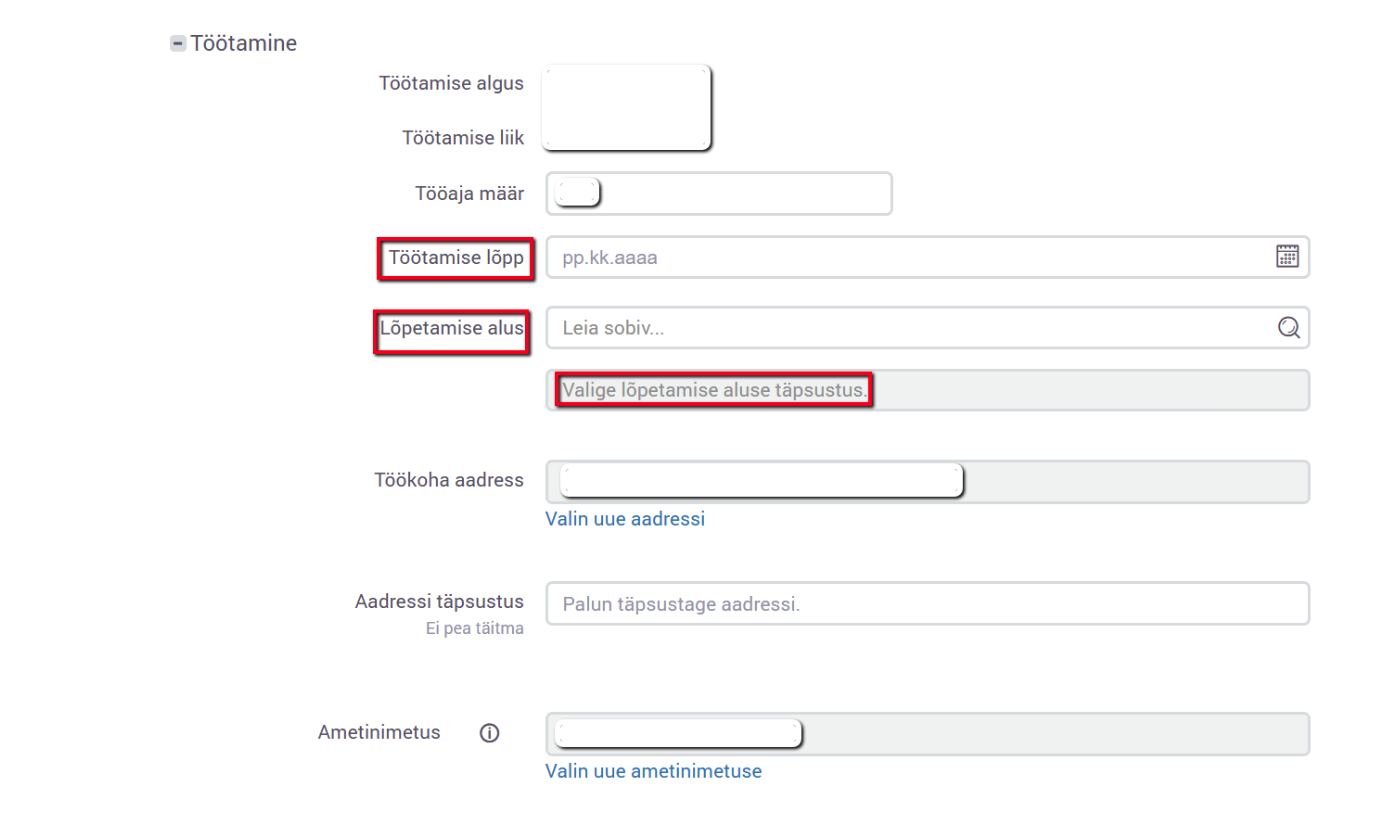
Task: Click the Lõpetamise alus label
Action: click(x=451, y=327)
